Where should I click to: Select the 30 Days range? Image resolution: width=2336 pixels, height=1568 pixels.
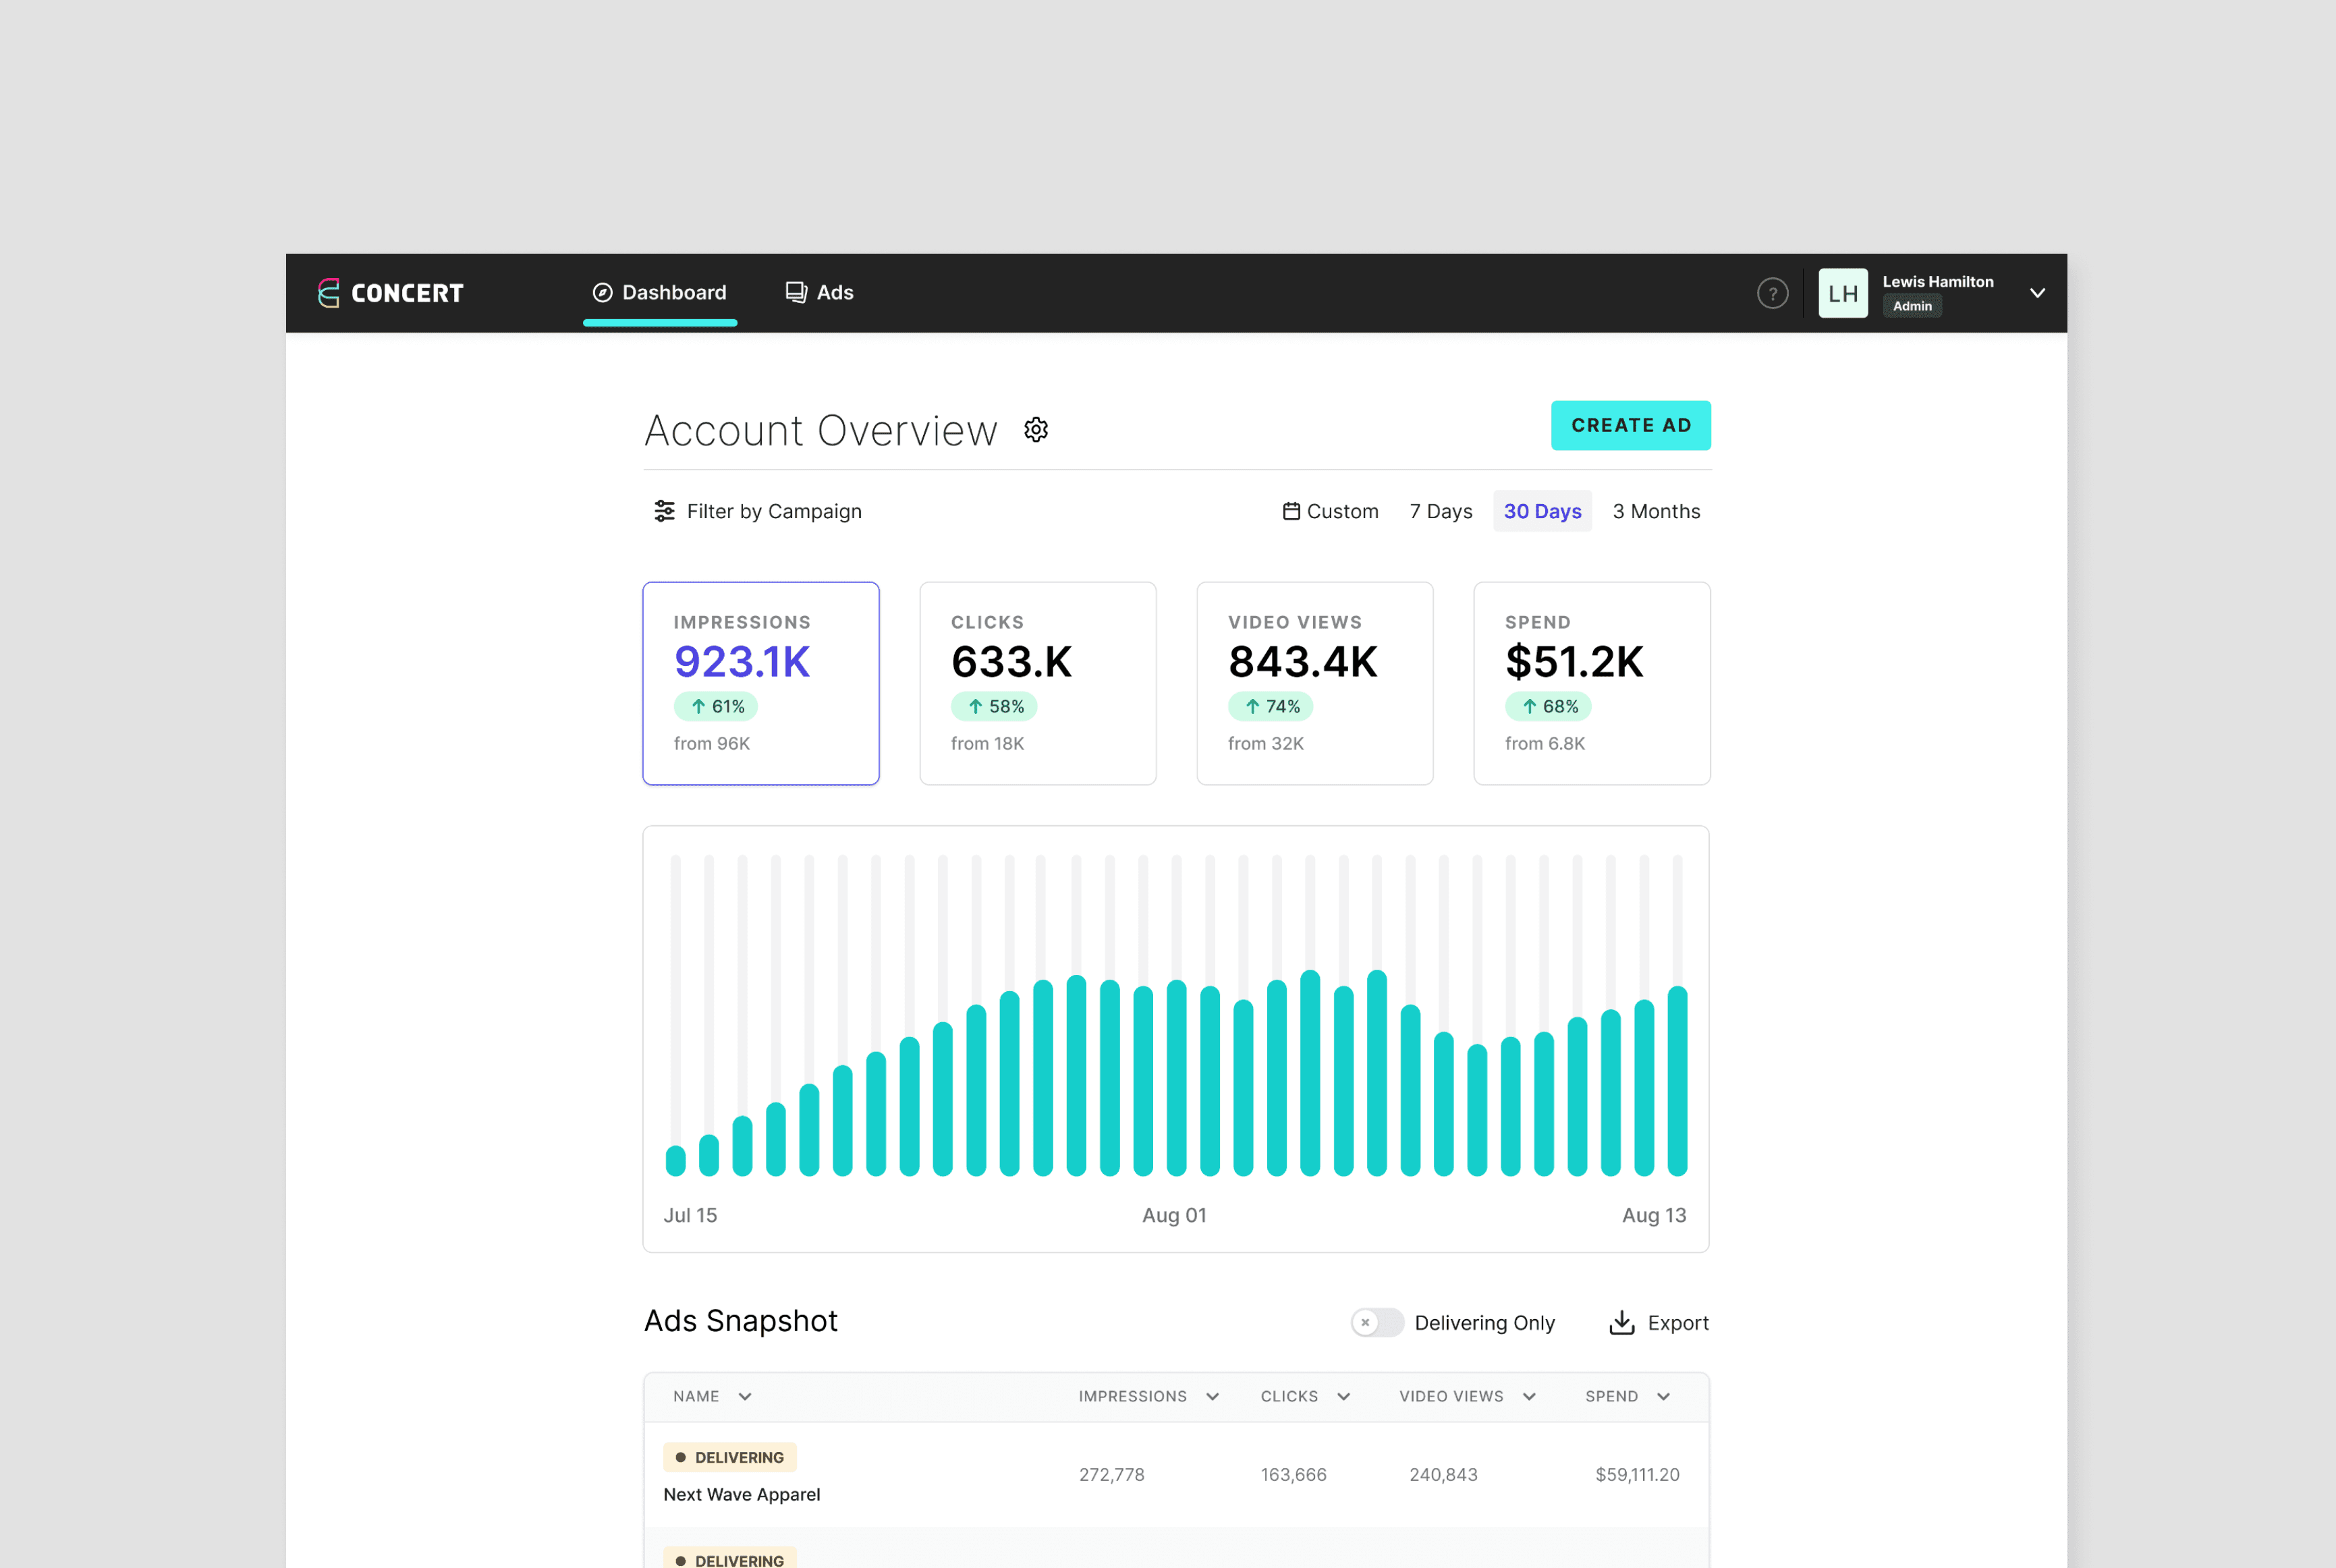click(x=1542, y=511)
